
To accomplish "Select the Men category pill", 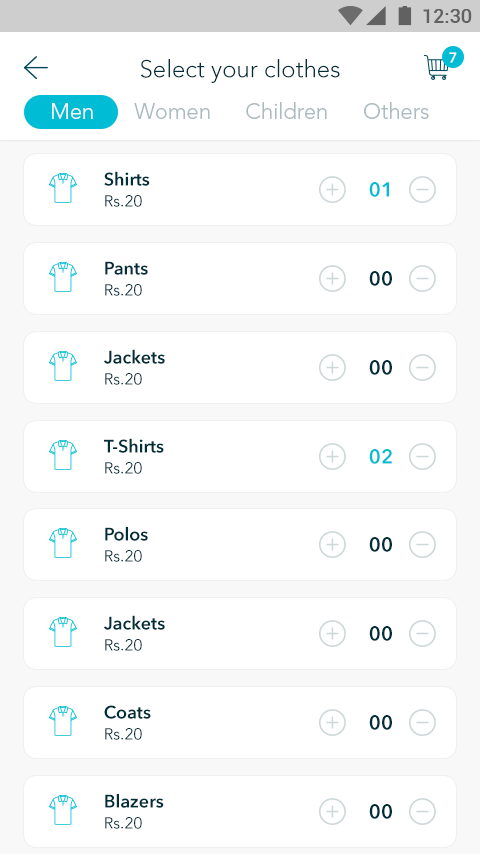I will coord(71,112).
